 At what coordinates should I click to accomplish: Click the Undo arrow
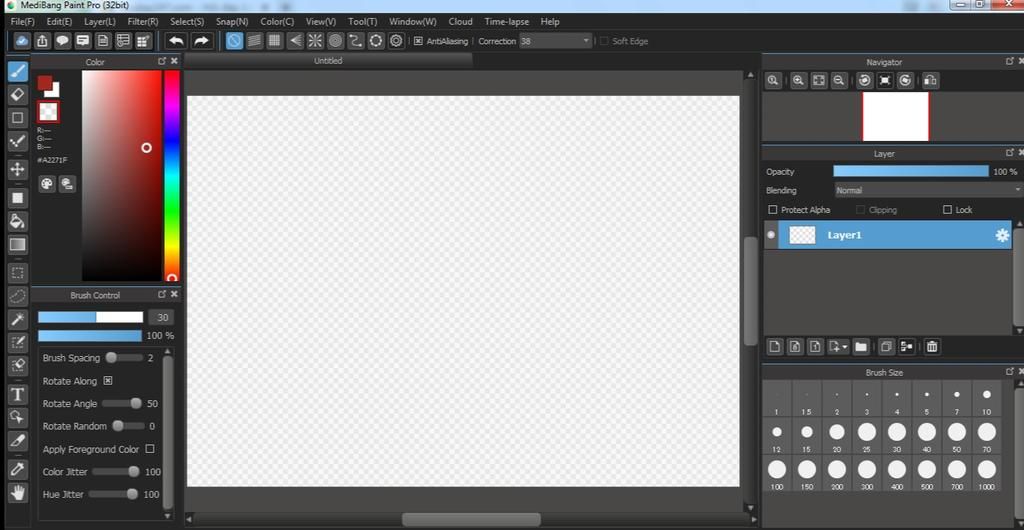coord(176,41)
